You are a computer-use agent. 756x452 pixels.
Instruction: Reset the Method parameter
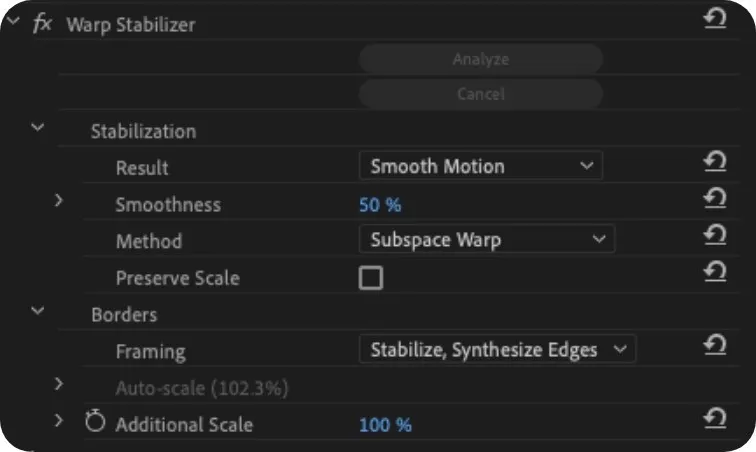click(715, 235)
